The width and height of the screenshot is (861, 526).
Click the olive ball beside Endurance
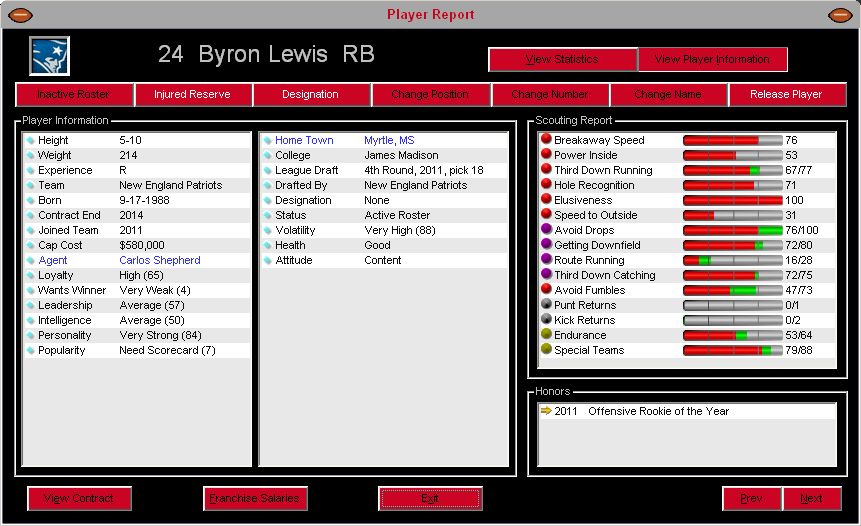[546, 335]
